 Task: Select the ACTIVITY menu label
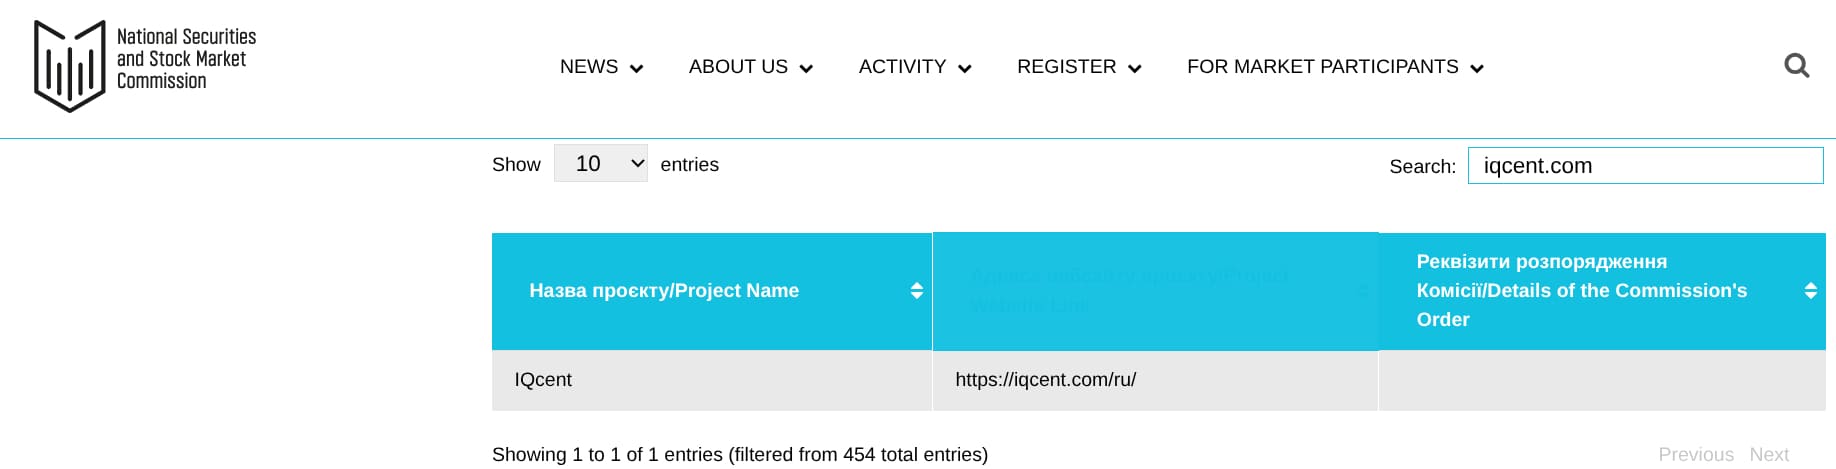(902, 67)
